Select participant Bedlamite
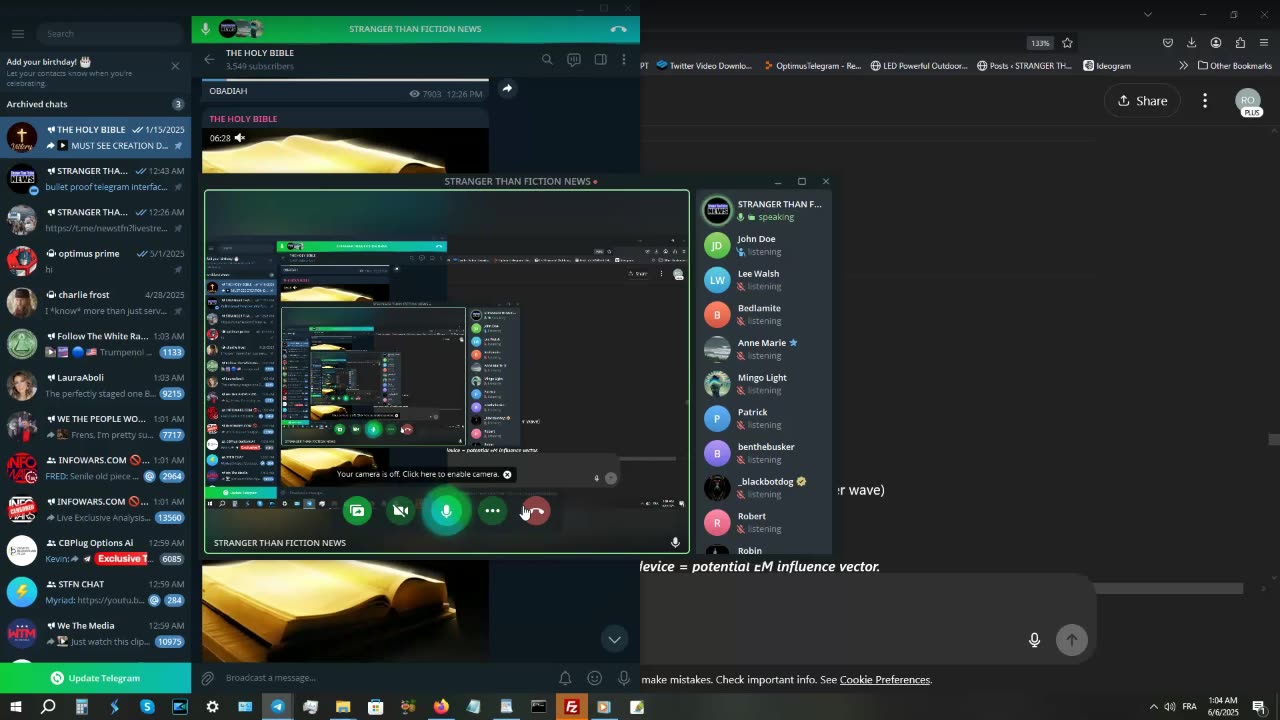 (765, 314)
